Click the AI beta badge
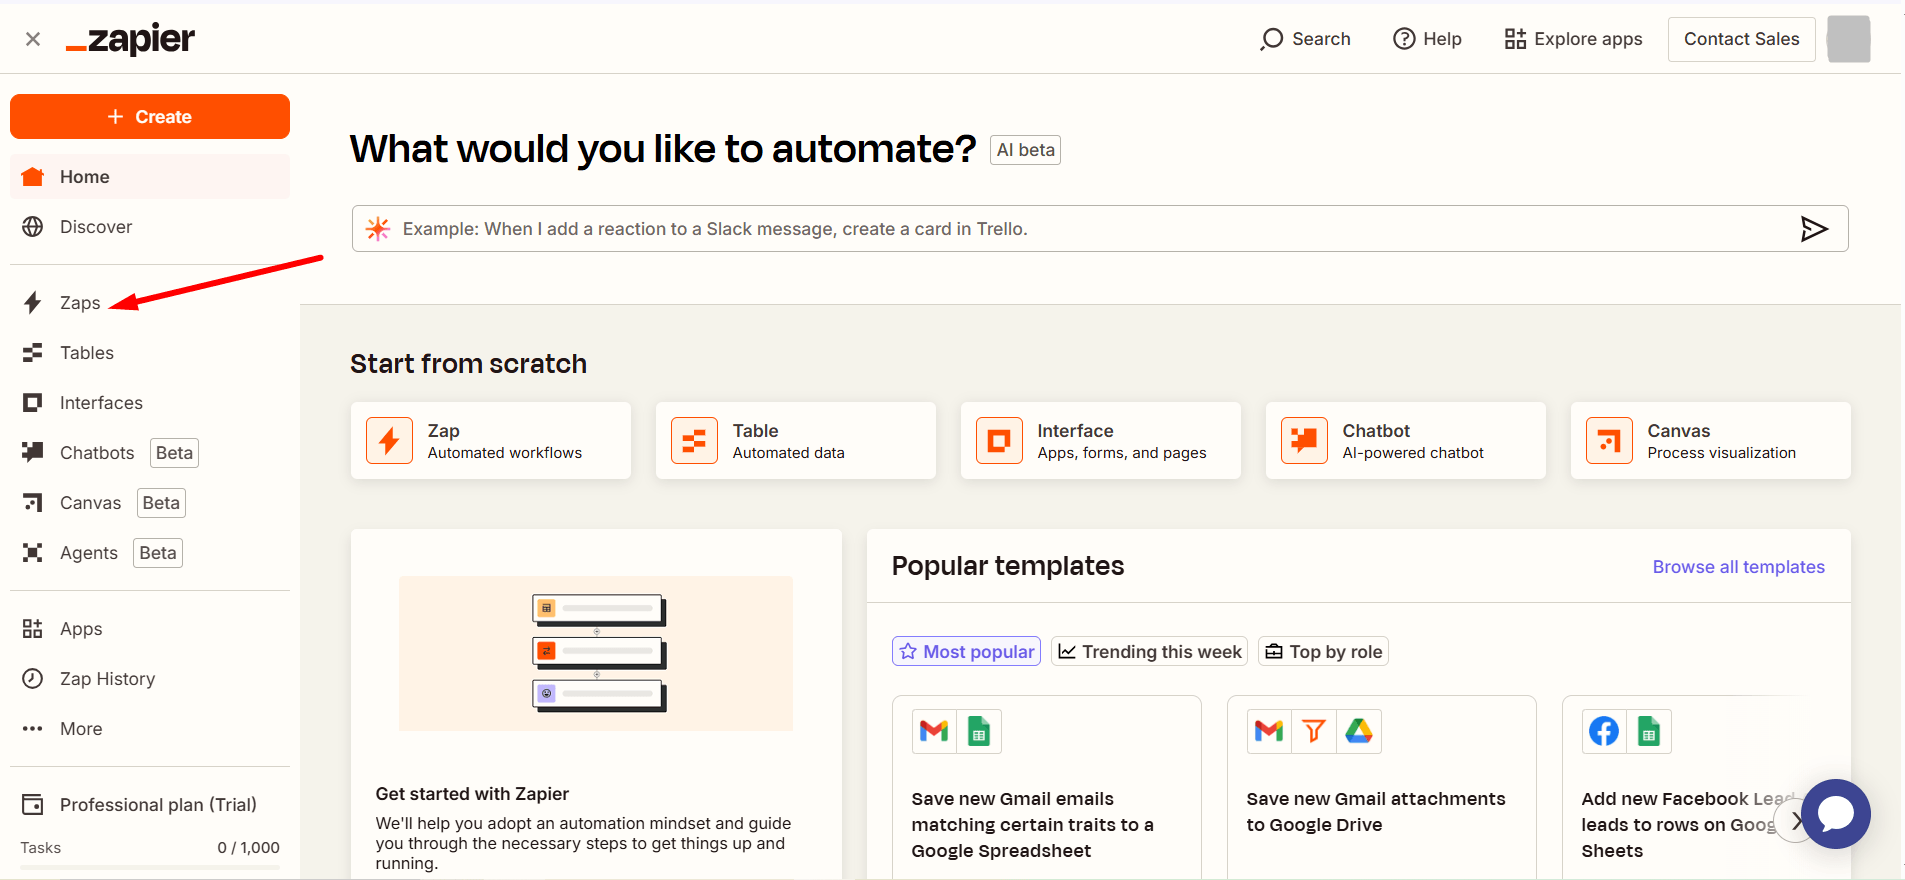 1025,150
